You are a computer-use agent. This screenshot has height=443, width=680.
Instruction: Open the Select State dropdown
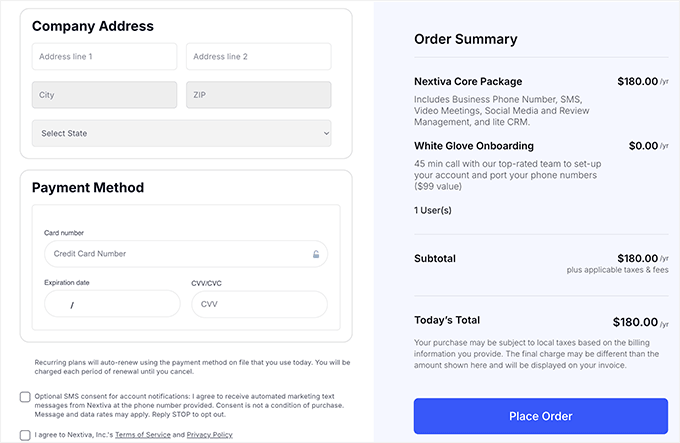[x=181, y=133]
